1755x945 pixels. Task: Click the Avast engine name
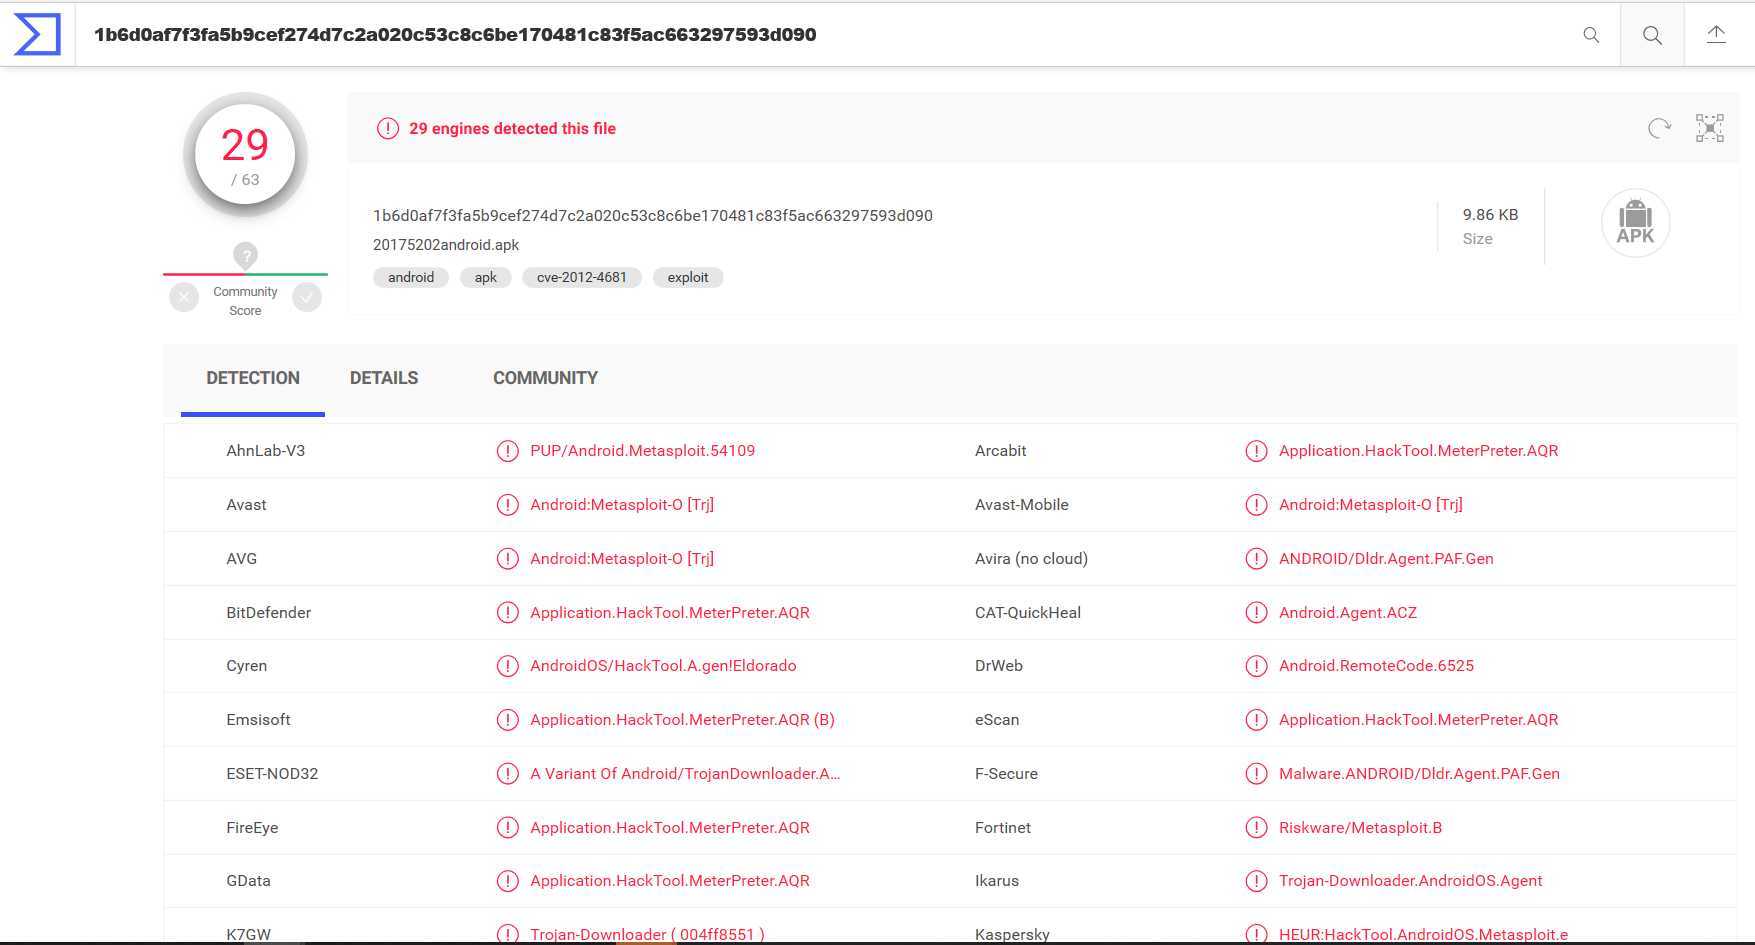tap(246, 505)
